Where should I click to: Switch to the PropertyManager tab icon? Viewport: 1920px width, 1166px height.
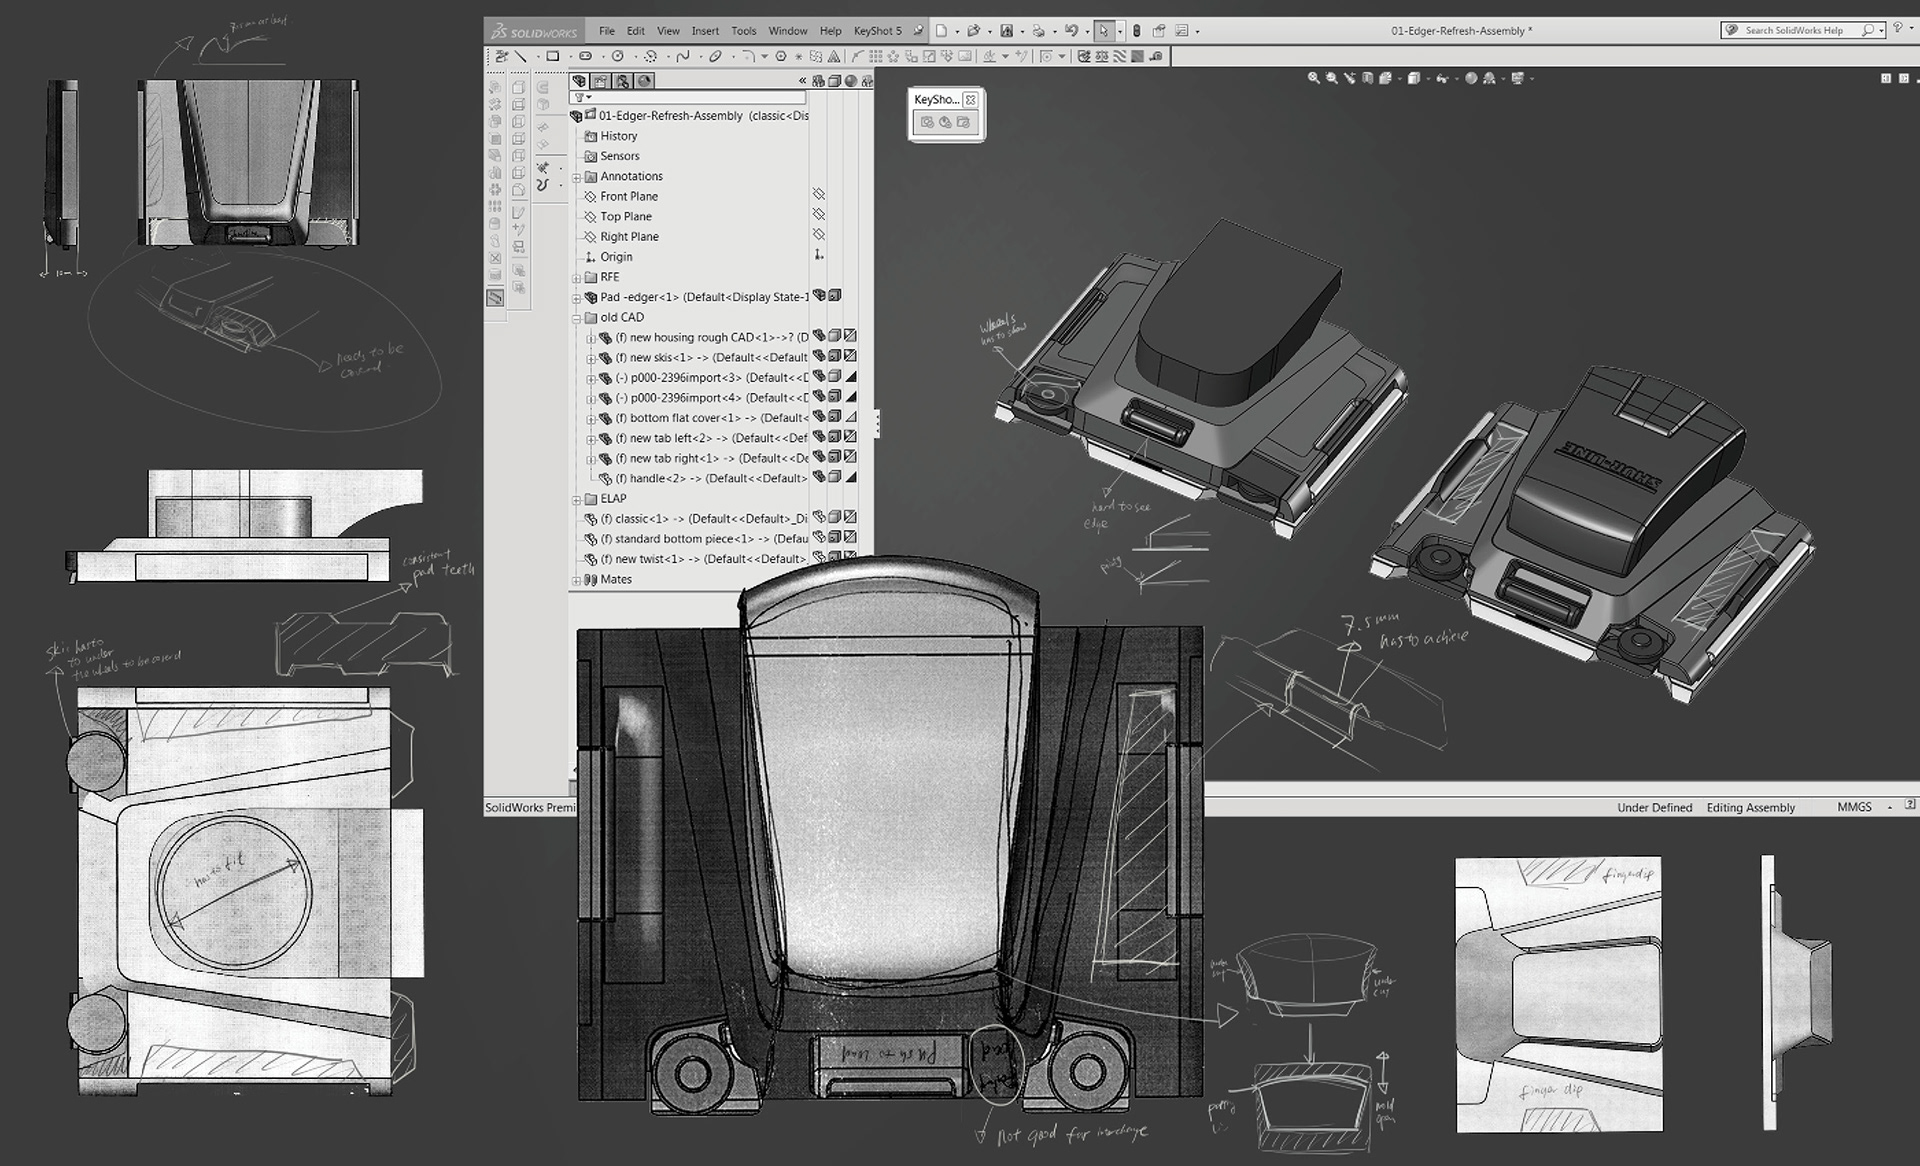pyautogui.click(x=600, y=81)
